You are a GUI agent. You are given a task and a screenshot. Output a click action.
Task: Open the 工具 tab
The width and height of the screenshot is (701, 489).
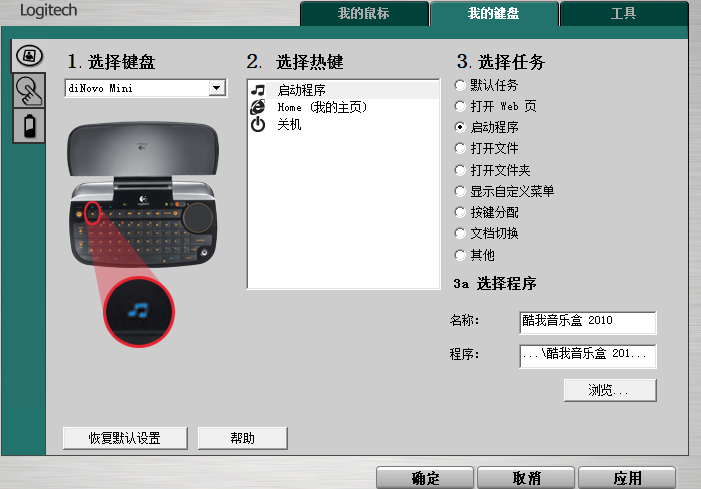pos(624,13)
